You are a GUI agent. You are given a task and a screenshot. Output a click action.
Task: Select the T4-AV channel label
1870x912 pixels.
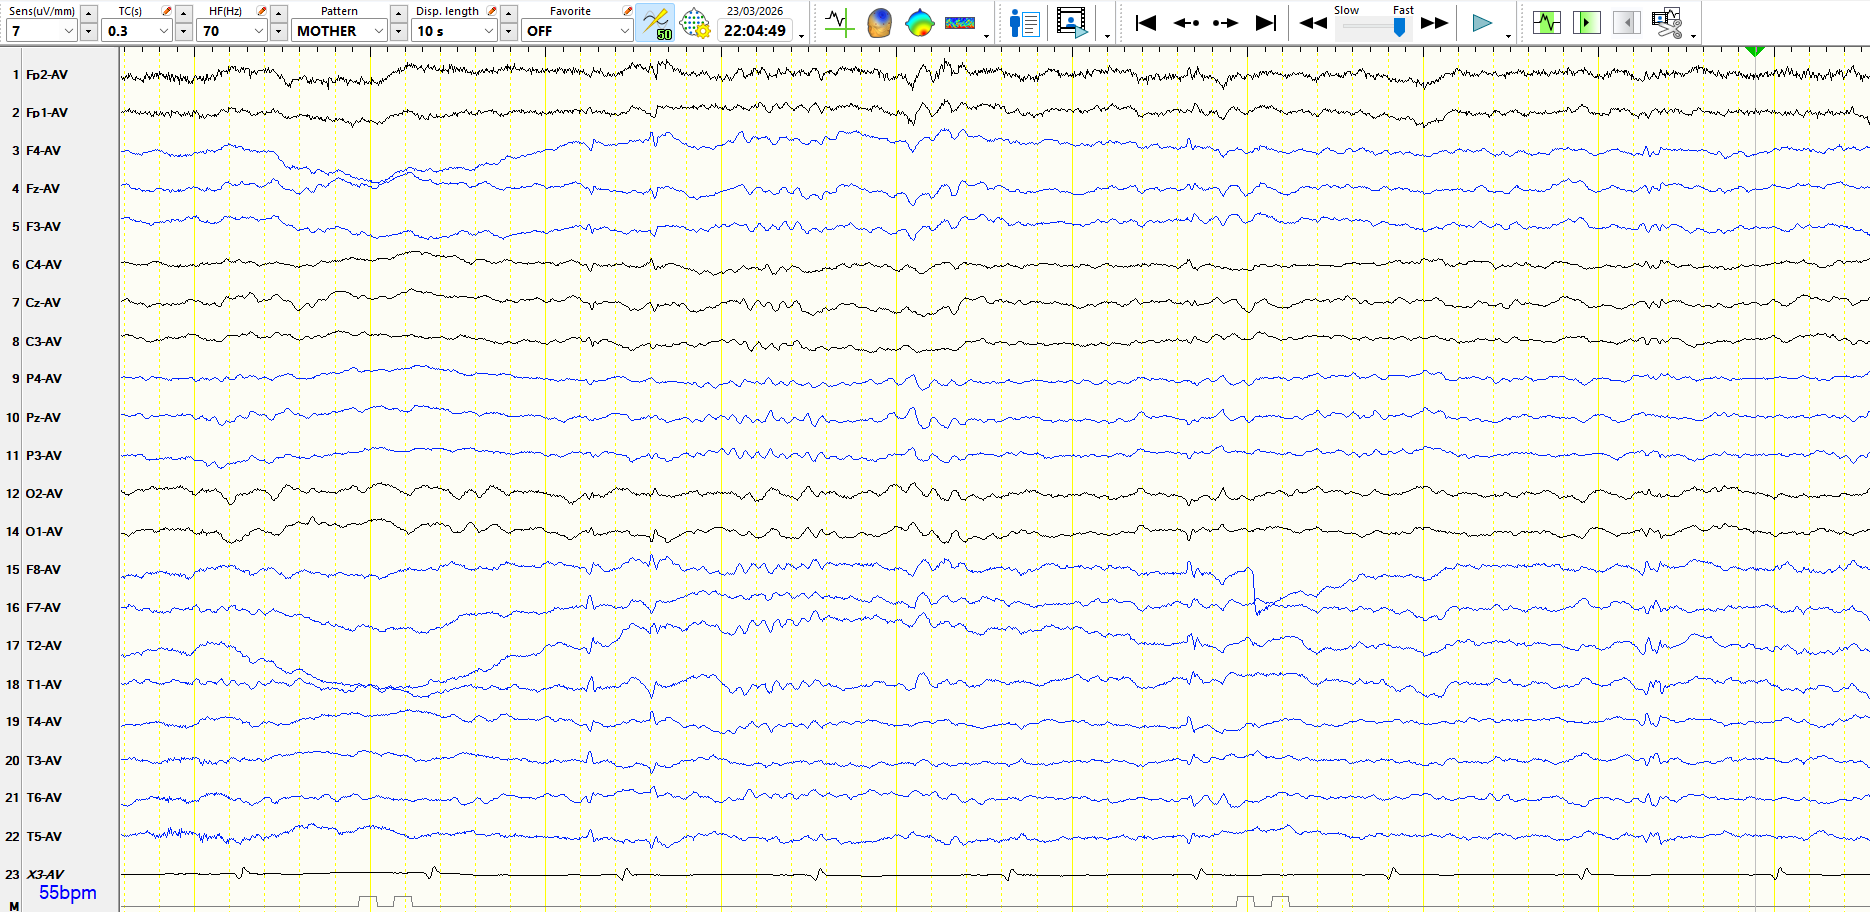click(44, 722)
